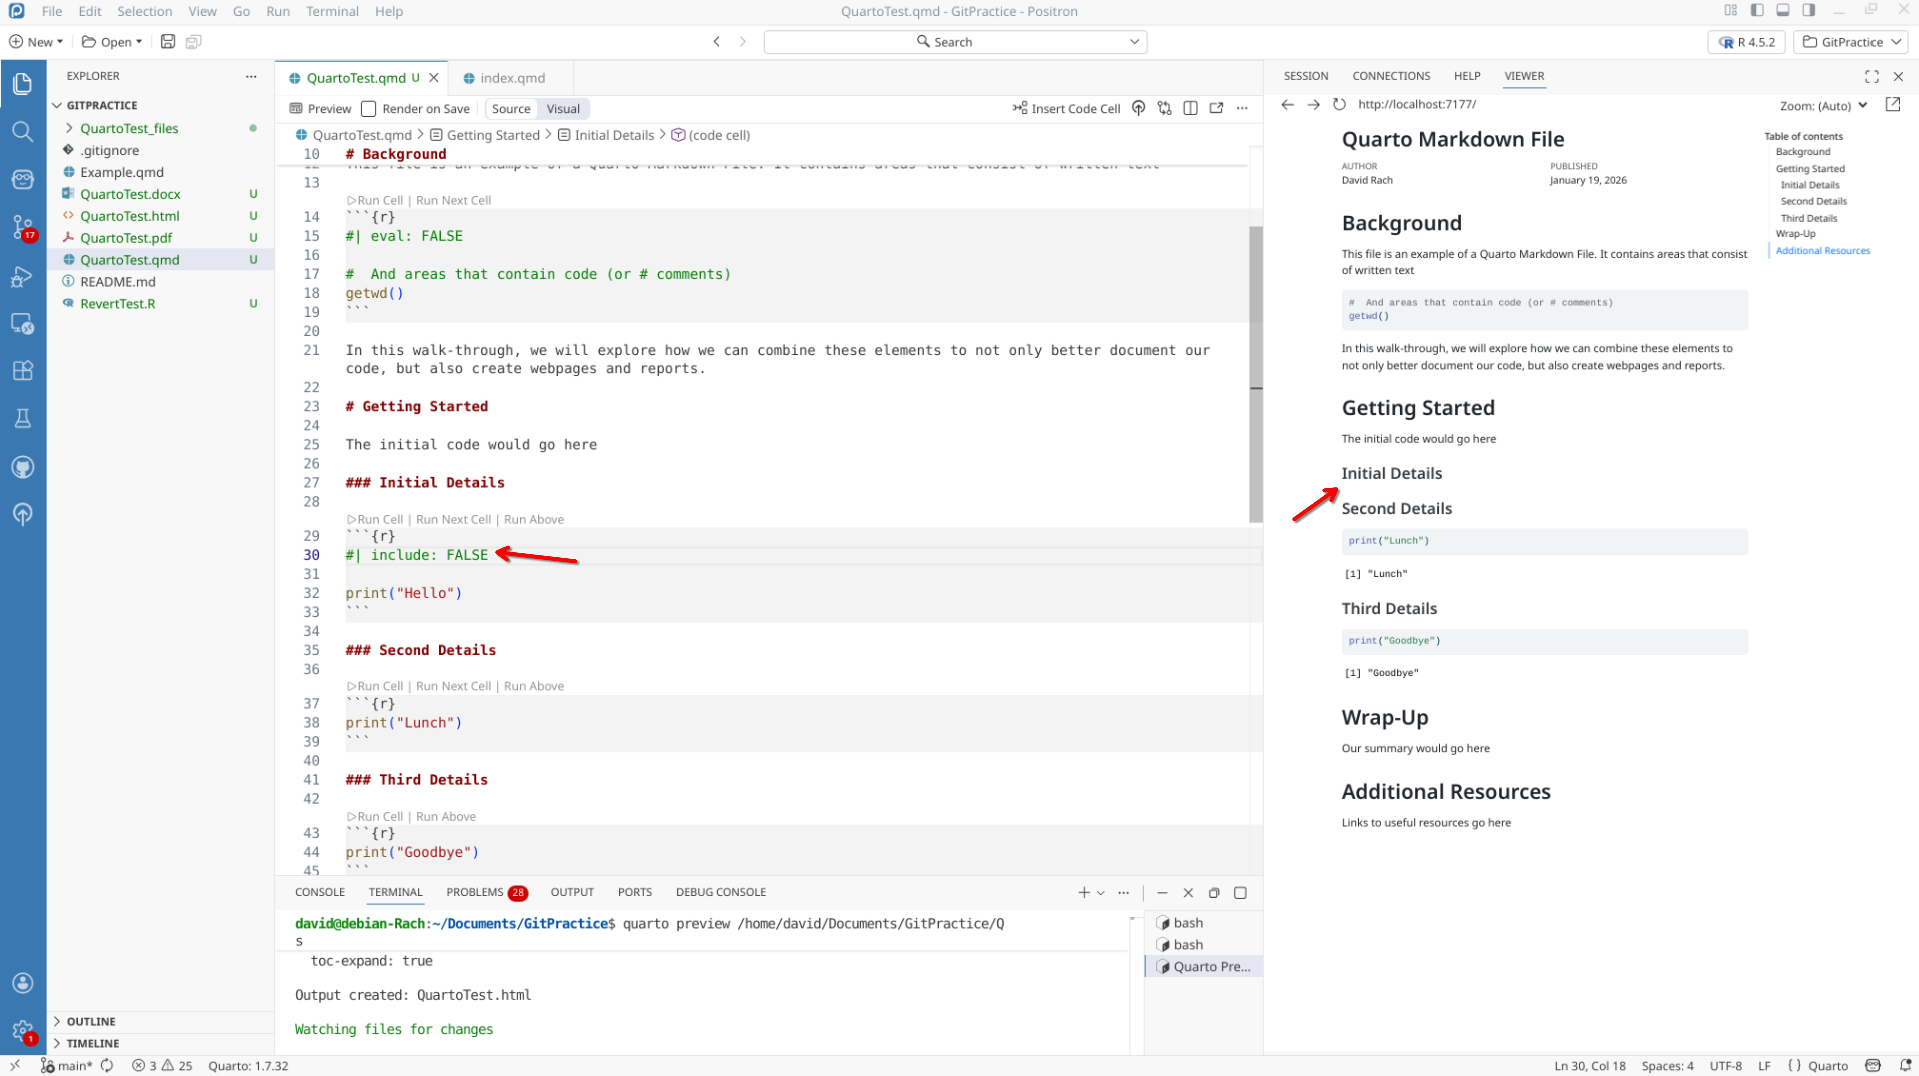Open the Zoom (Auto) dropdown
The width and height of the screenshot is (1919, 1076).
[1823, 105]
